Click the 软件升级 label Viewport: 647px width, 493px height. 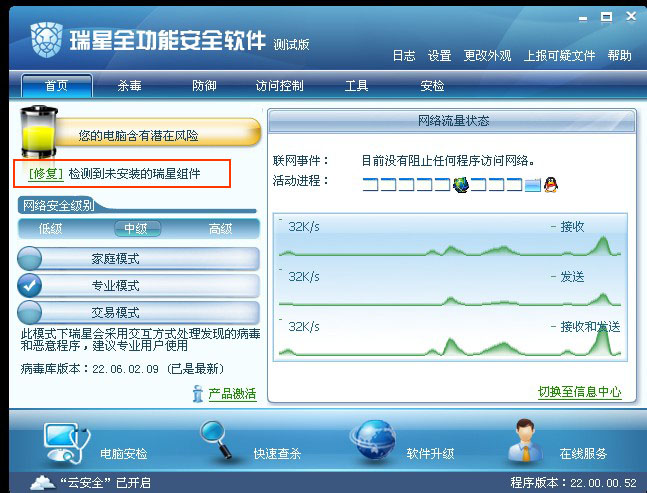tap(430, 454)
